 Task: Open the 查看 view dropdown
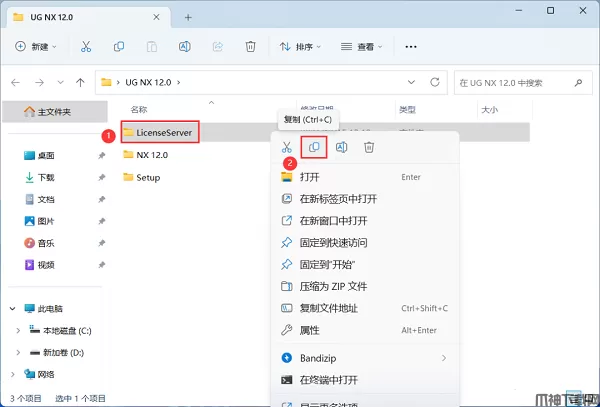coord(362,47)
